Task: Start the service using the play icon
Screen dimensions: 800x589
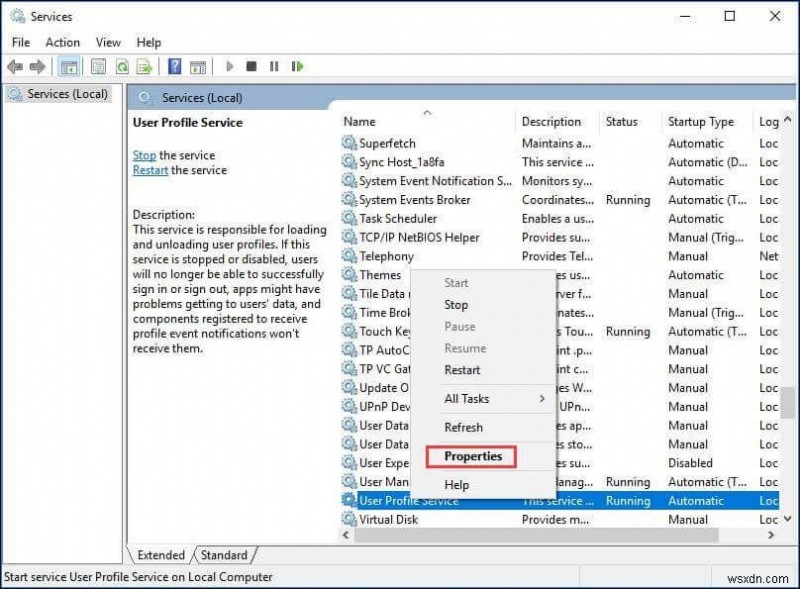Action: (x=228, y=66)
